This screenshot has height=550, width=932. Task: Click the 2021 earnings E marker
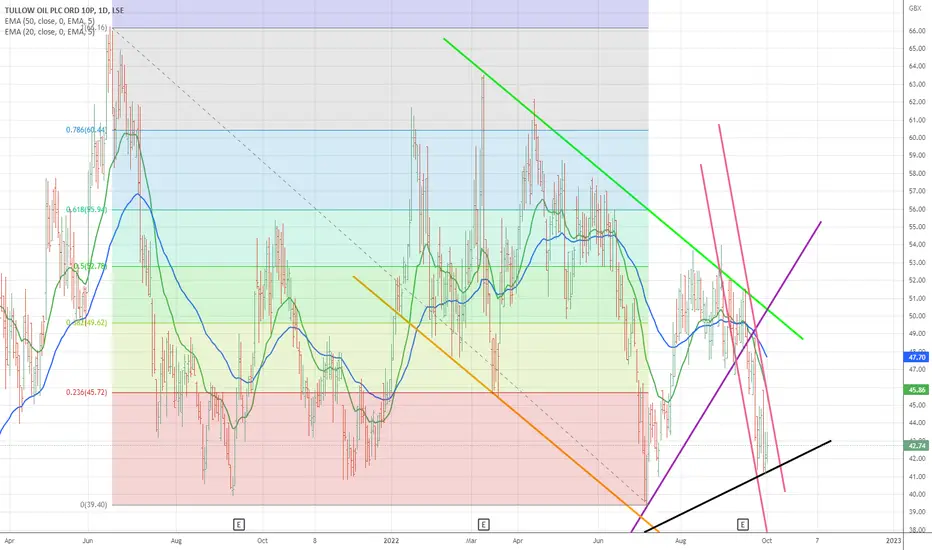coord(238,524)
